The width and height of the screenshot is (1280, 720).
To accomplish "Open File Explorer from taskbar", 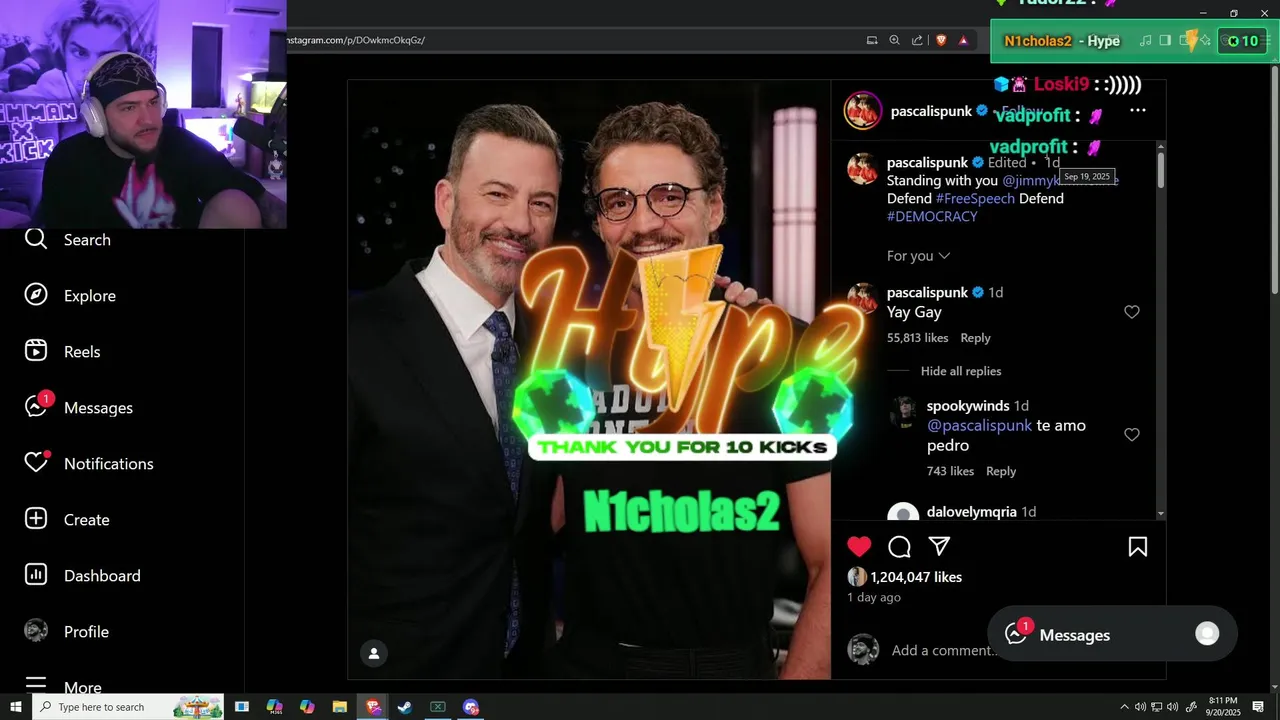I will point(340,707).
